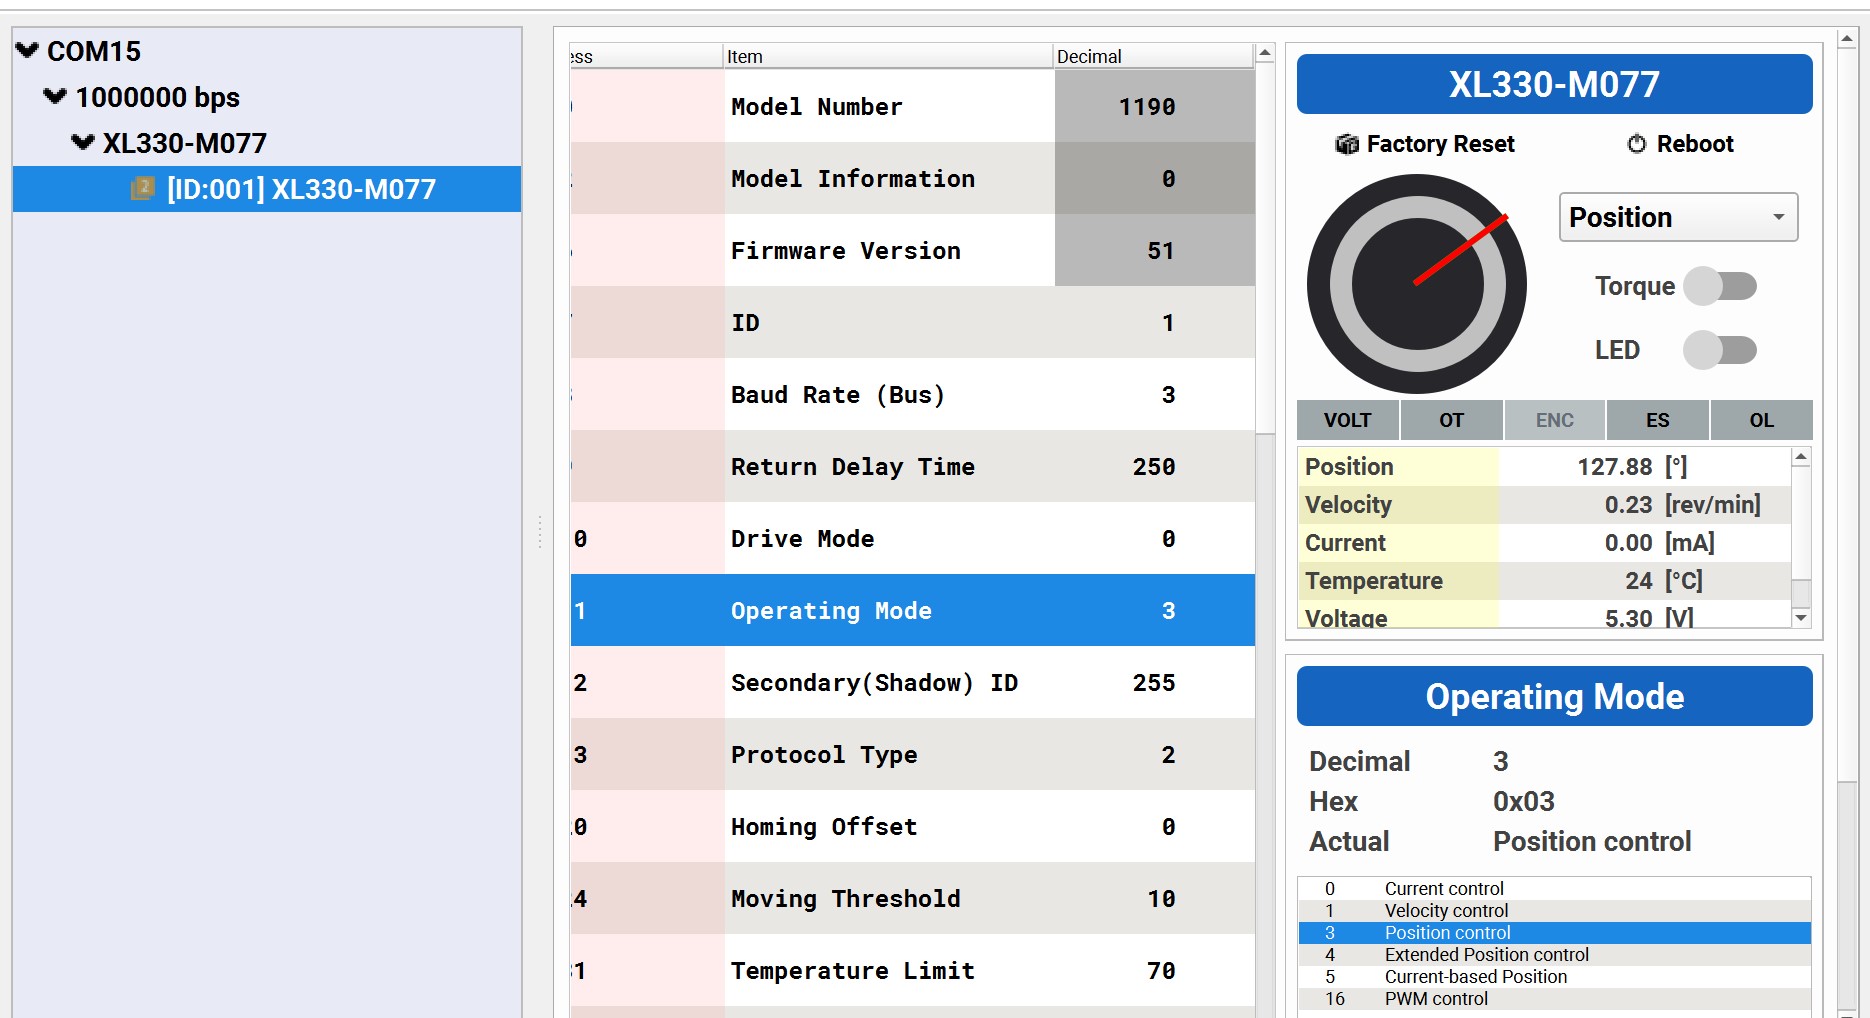Select the [ID:001] XL330-M077 device entry
Image resolution: width=1870 pixels, height=1018 pixels.
click(x=267, y=189)
